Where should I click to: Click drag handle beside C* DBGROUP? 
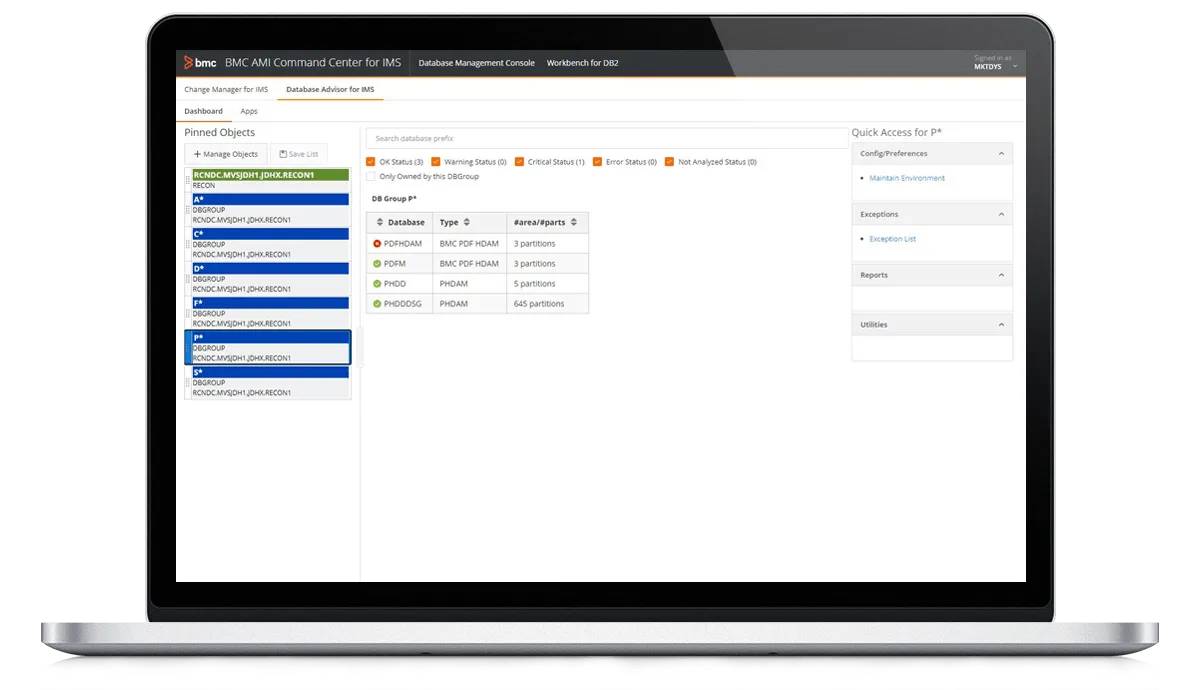tap(188, 244)
